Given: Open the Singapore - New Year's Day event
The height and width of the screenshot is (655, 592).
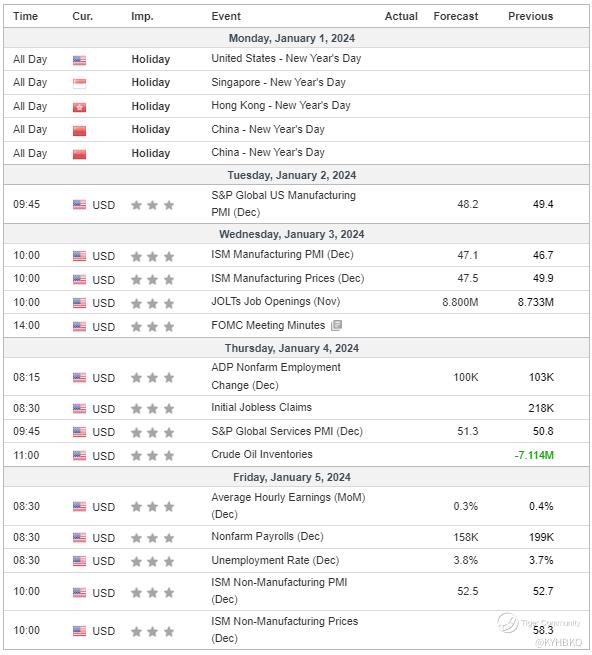Looking at the screenshot, I should (x=279, y=82).
